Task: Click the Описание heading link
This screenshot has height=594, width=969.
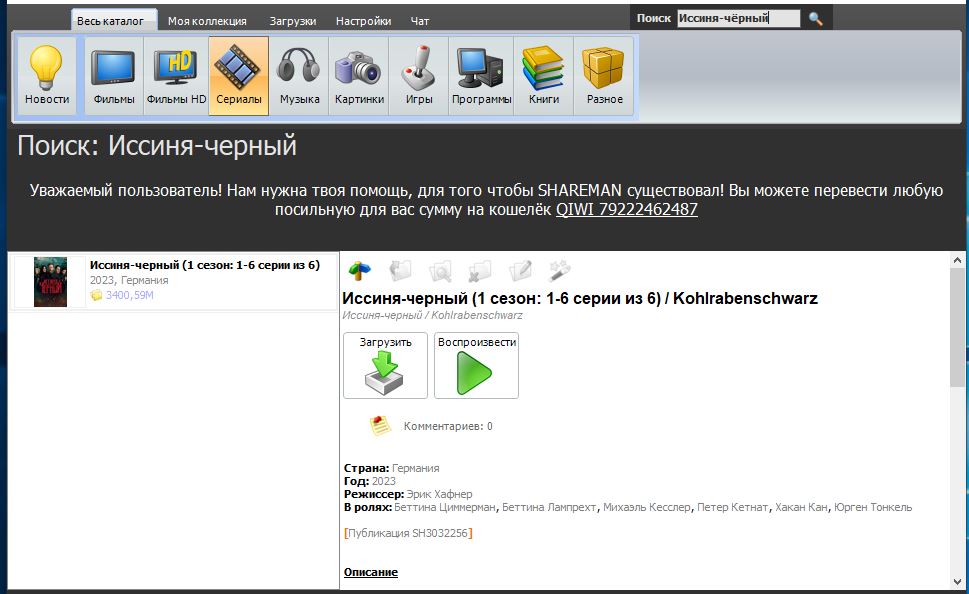Action: [x=371, y=572]
